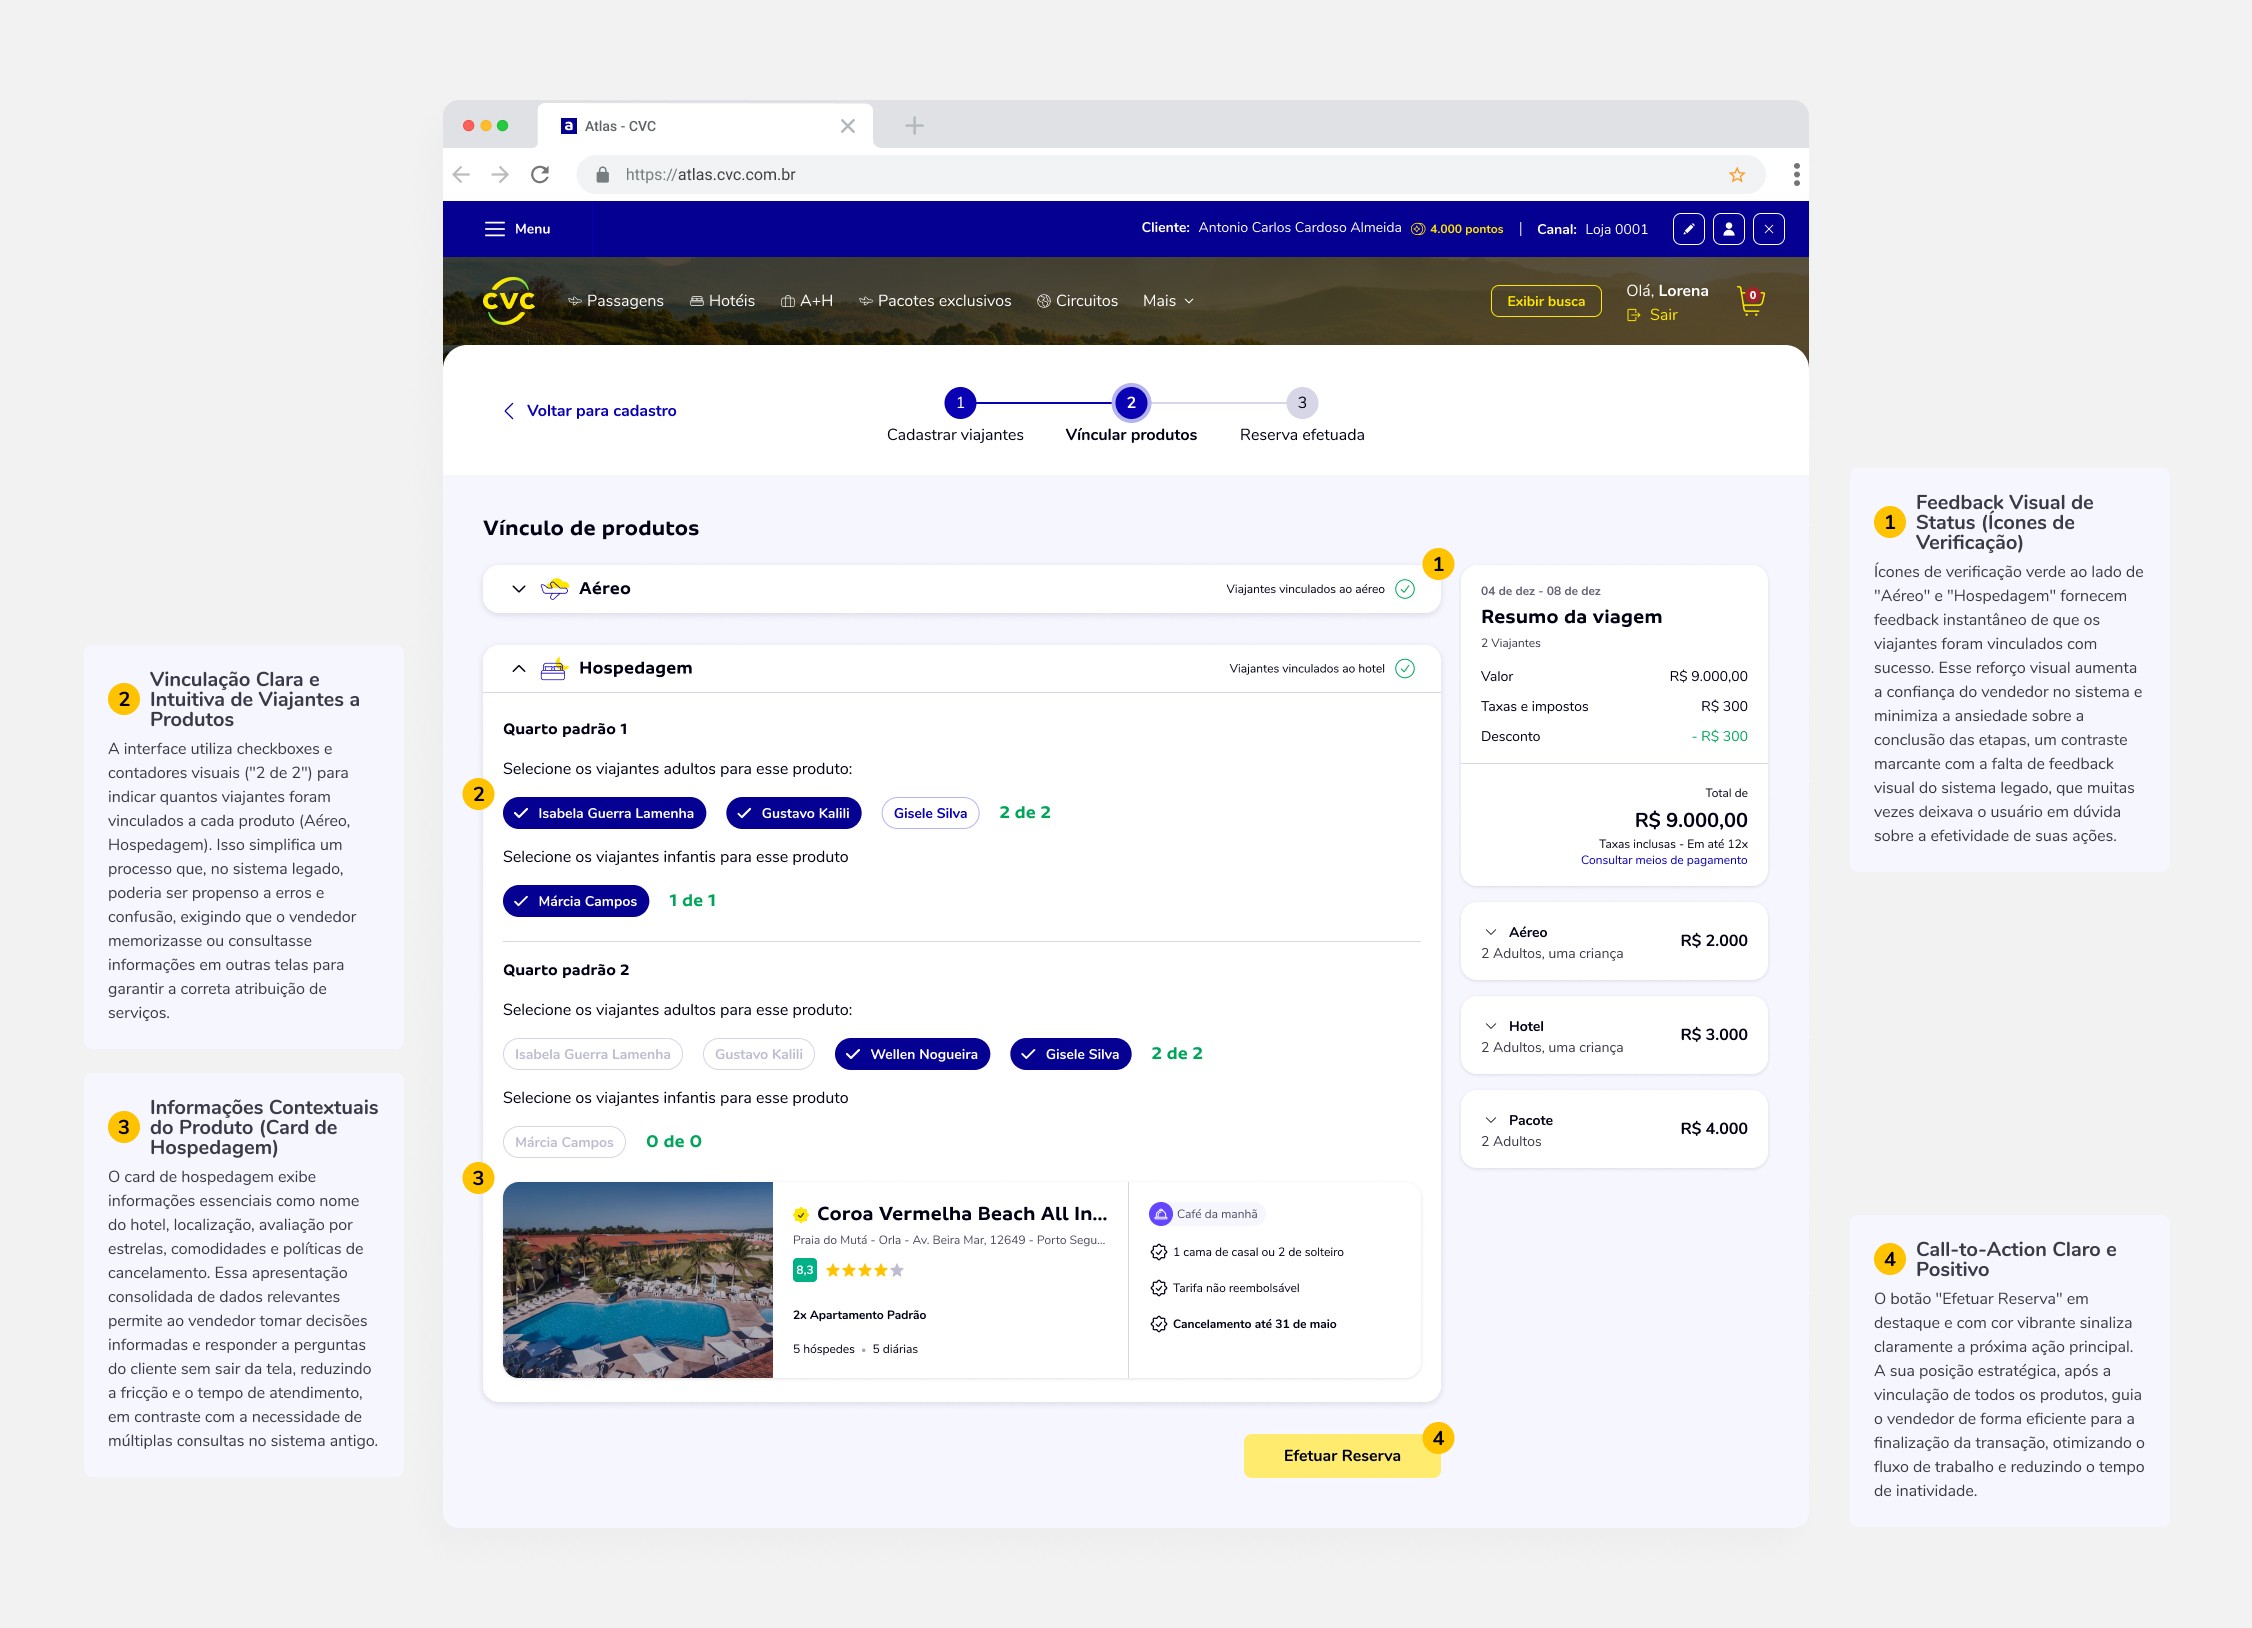
Task: Open Pacotes exclusivos in the navigation
Action: (935, 301)
